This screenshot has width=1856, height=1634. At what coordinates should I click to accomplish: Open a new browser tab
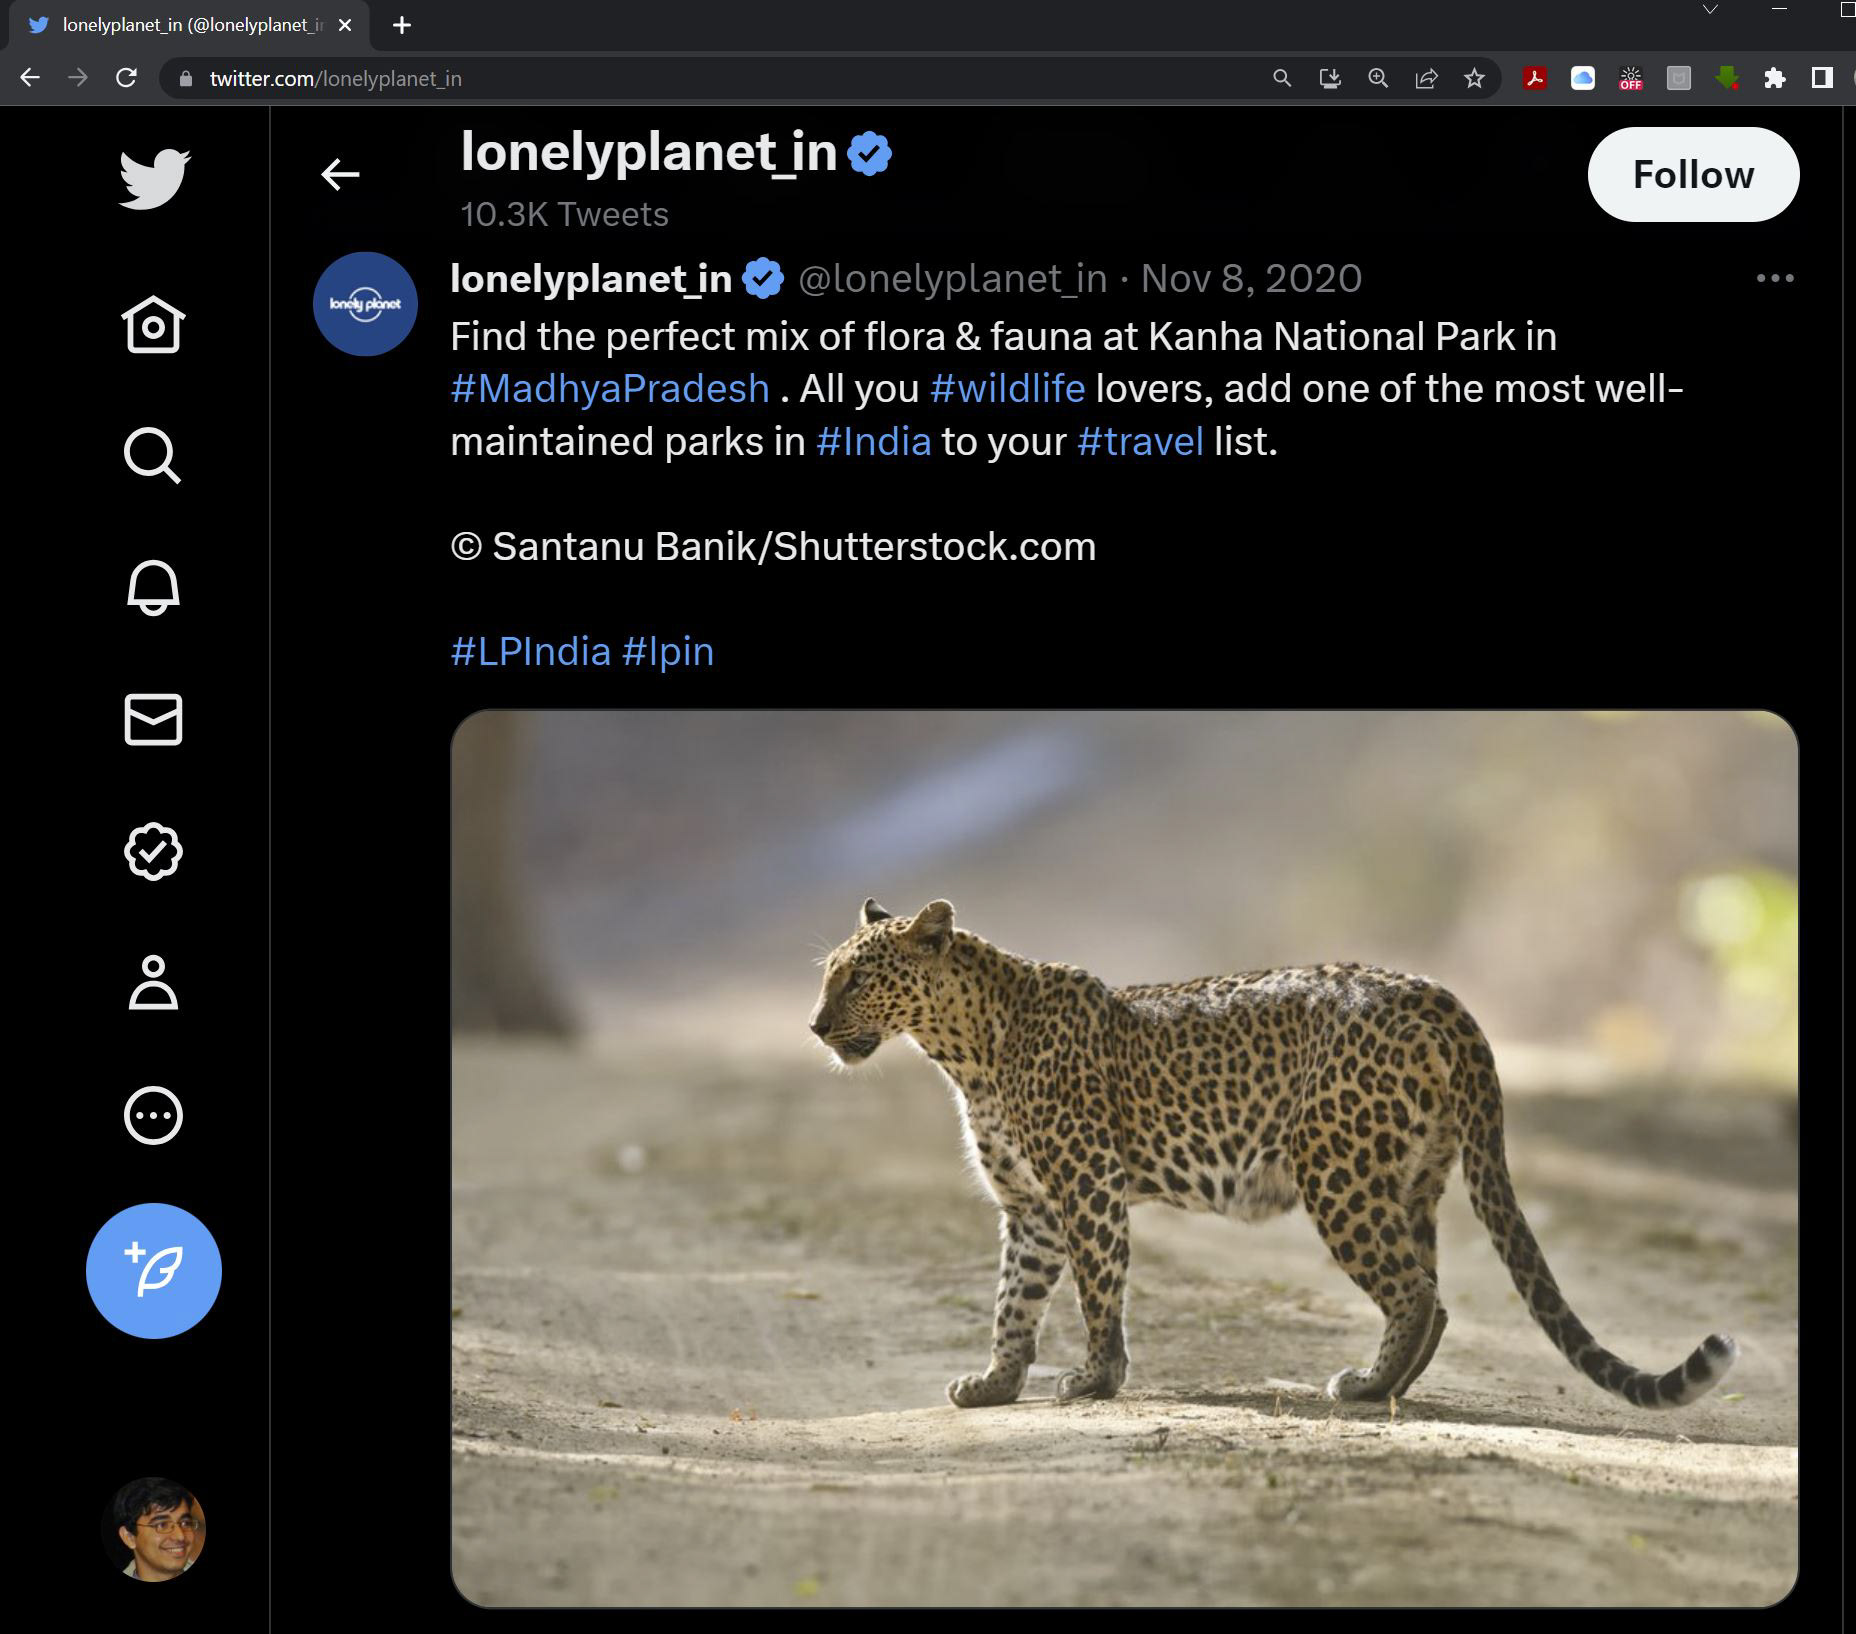(402, 25)
